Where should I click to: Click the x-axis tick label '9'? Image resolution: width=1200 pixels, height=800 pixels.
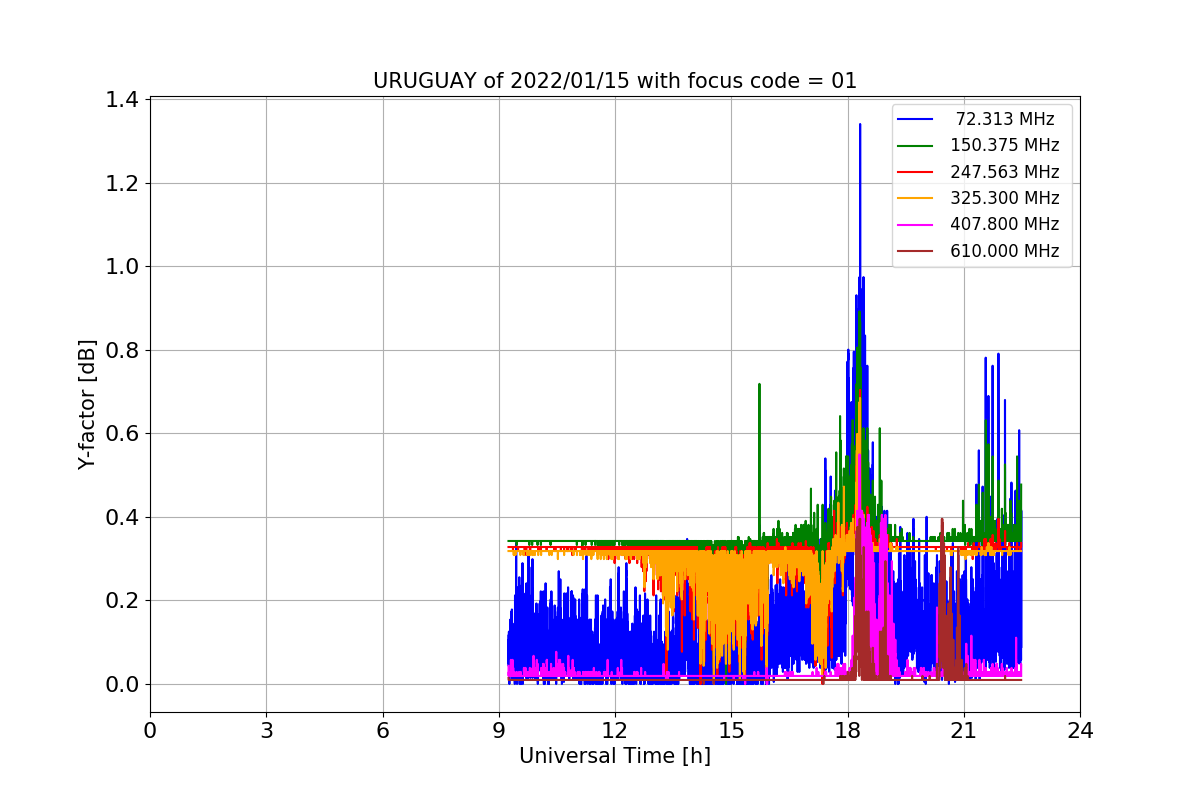pos(499,731)
